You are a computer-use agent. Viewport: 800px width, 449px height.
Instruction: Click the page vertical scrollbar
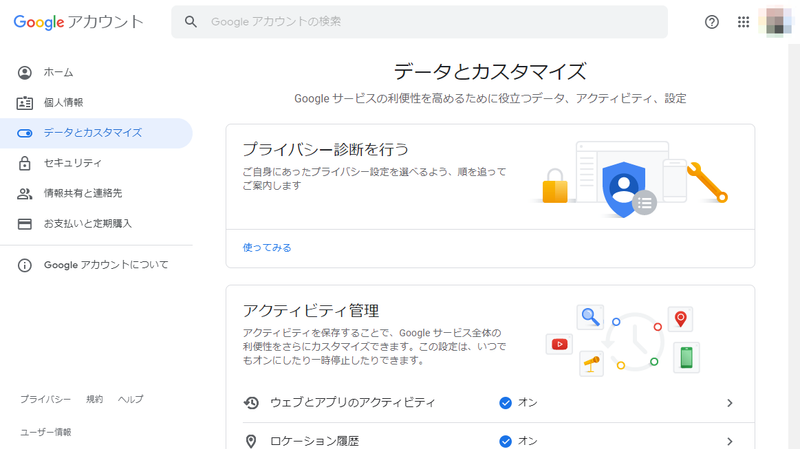coord(794,246)
